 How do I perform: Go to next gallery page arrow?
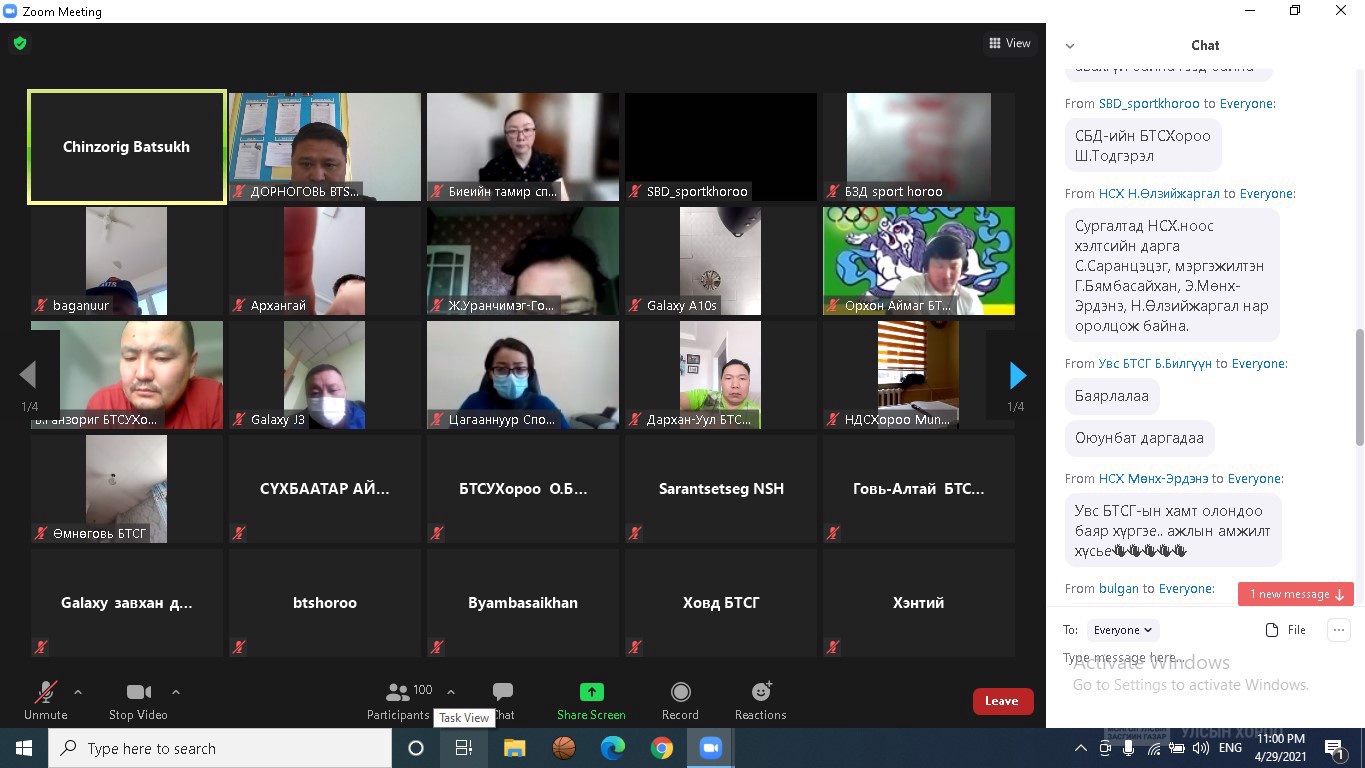click(x=1017, y=375)
